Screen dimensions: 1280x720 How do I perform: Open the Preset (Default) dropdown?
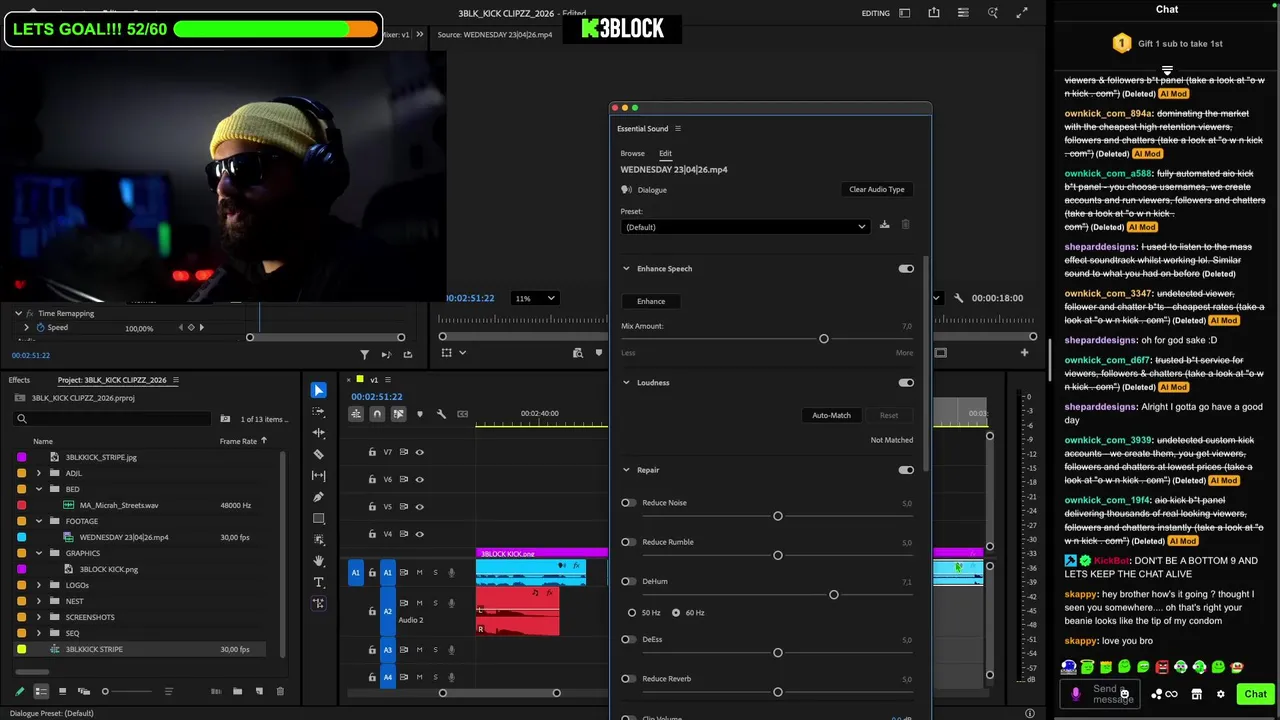click(x=745, y=227)
